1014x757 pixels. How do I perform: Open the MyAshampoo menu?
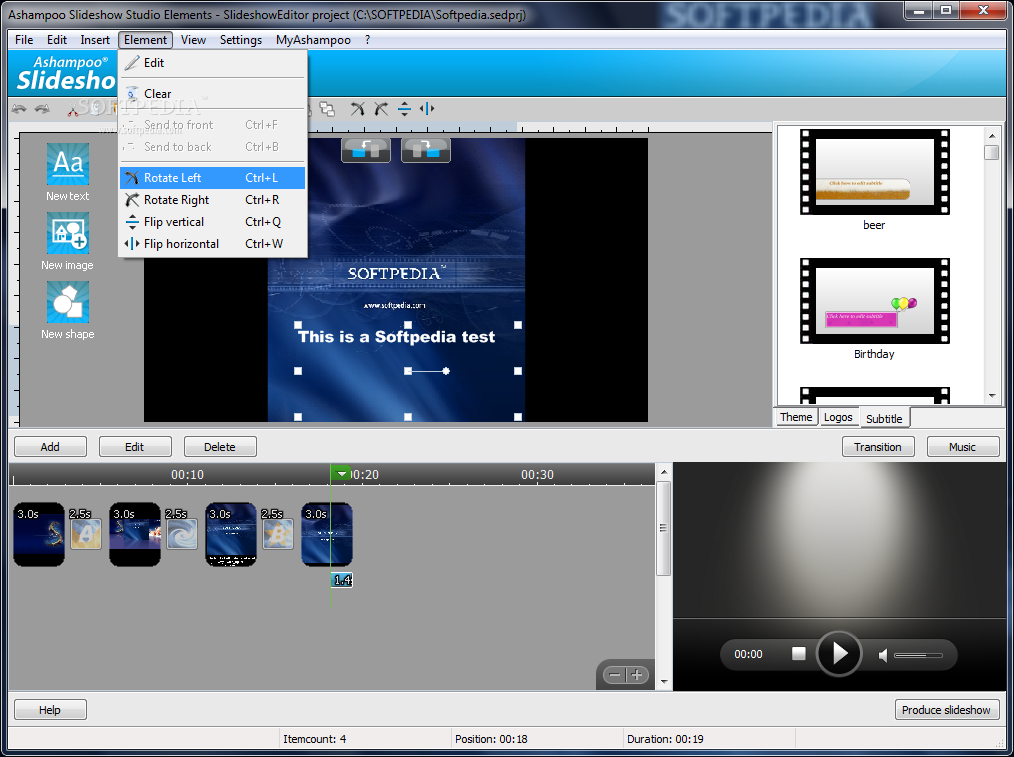click(x=313, y=40)
